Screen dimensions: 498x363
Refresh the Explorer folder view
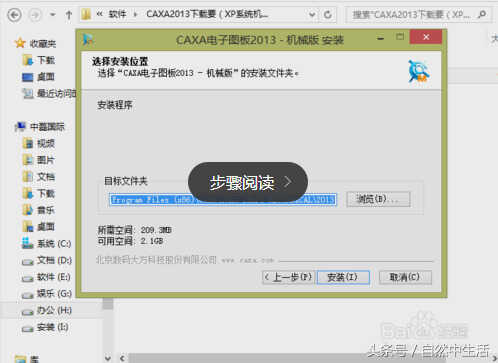pos(328,15)
